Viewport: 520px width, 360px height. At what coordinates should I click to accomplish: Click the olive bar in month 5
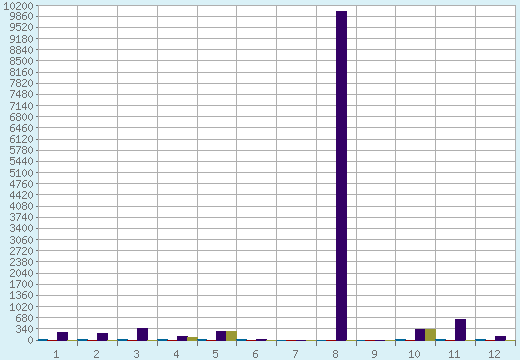231,336
